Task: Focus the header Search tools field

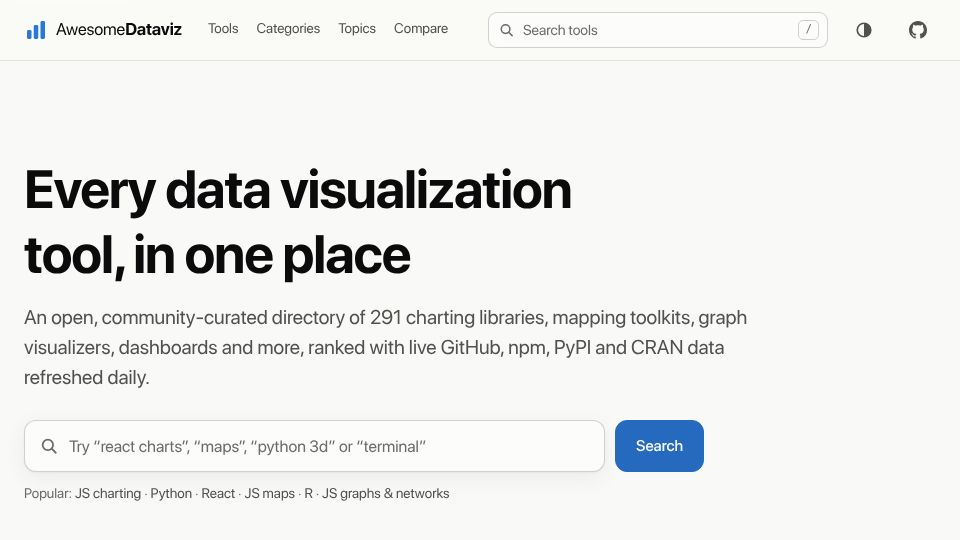Action: pos(658,30)
